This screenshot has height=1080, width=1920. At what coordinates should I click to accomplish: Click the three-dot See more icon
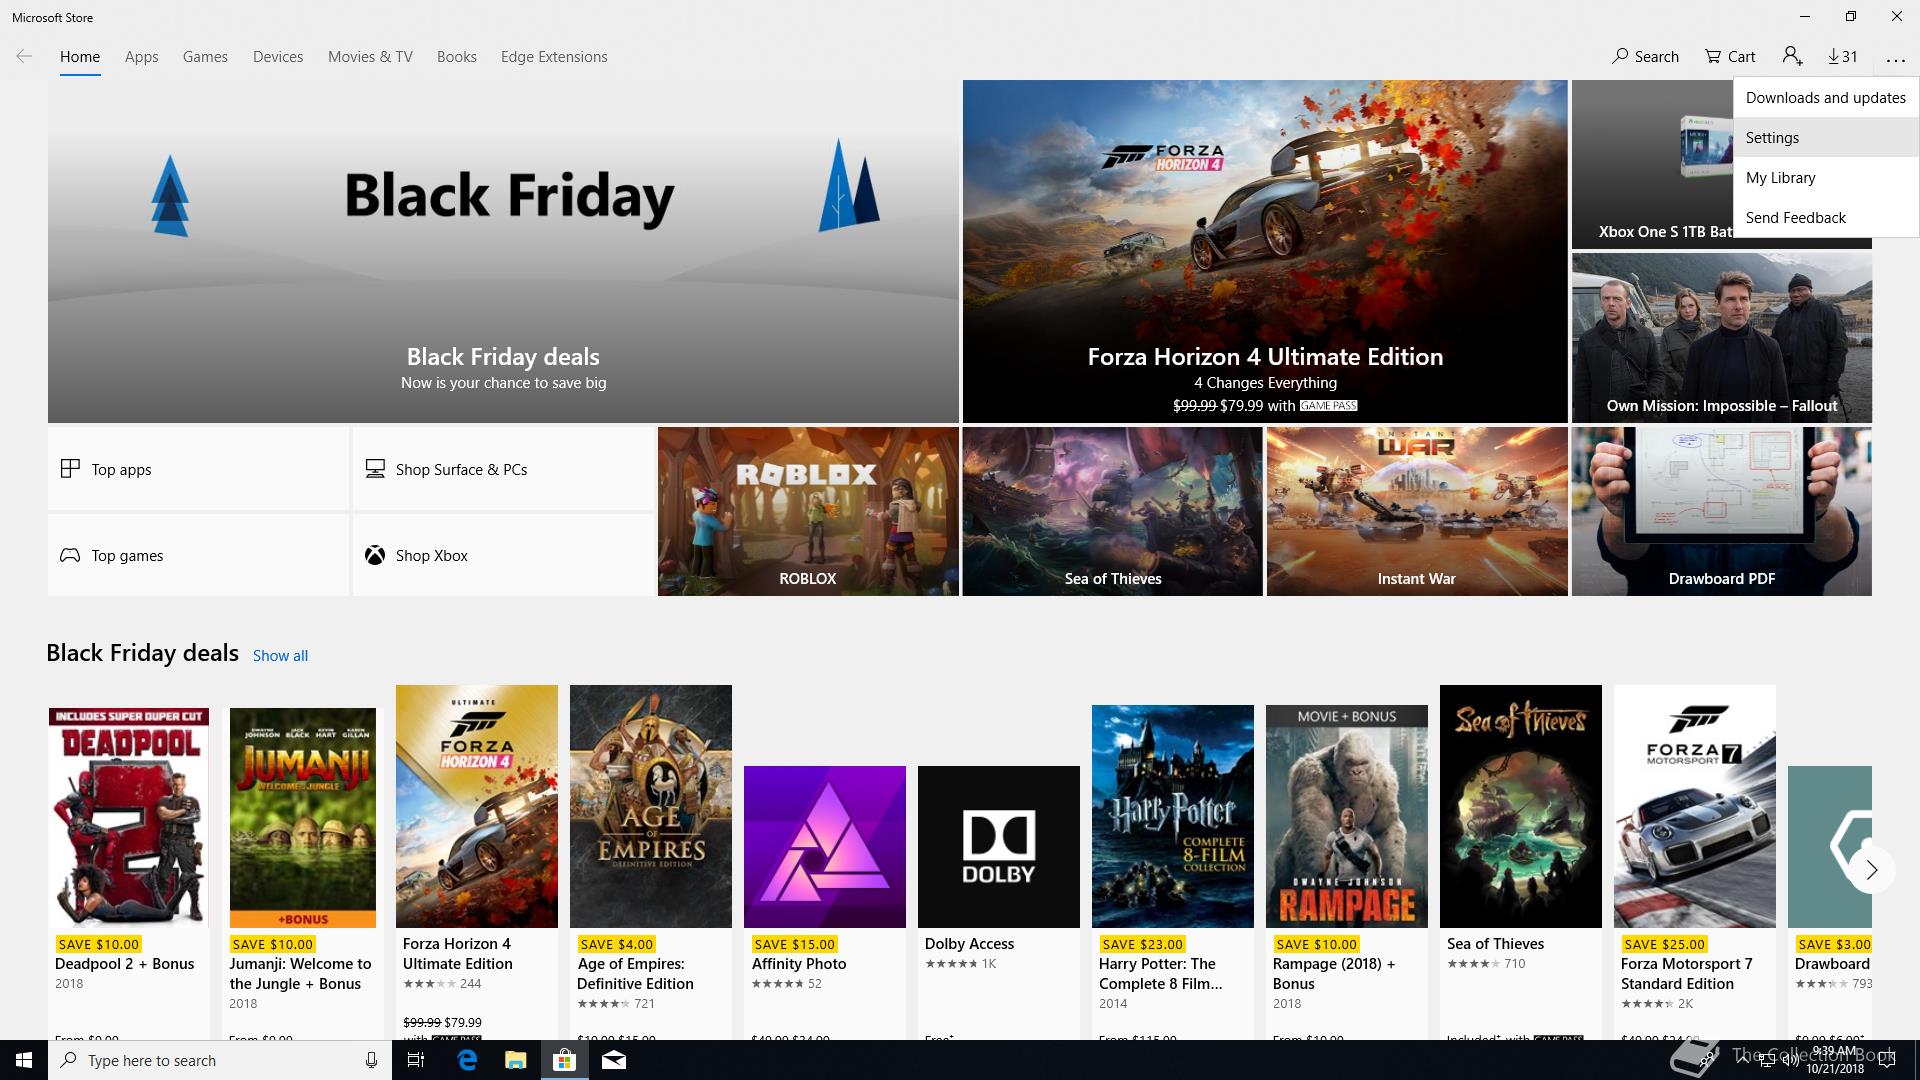(1895, 58)
